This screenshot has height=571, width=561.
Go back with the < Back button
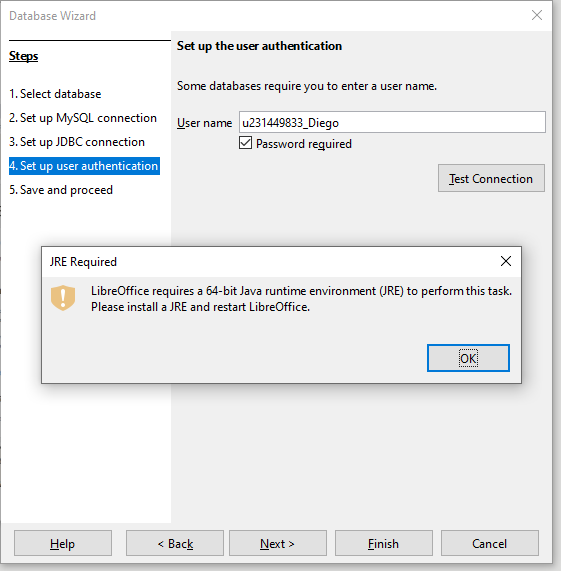pos(175,543)
